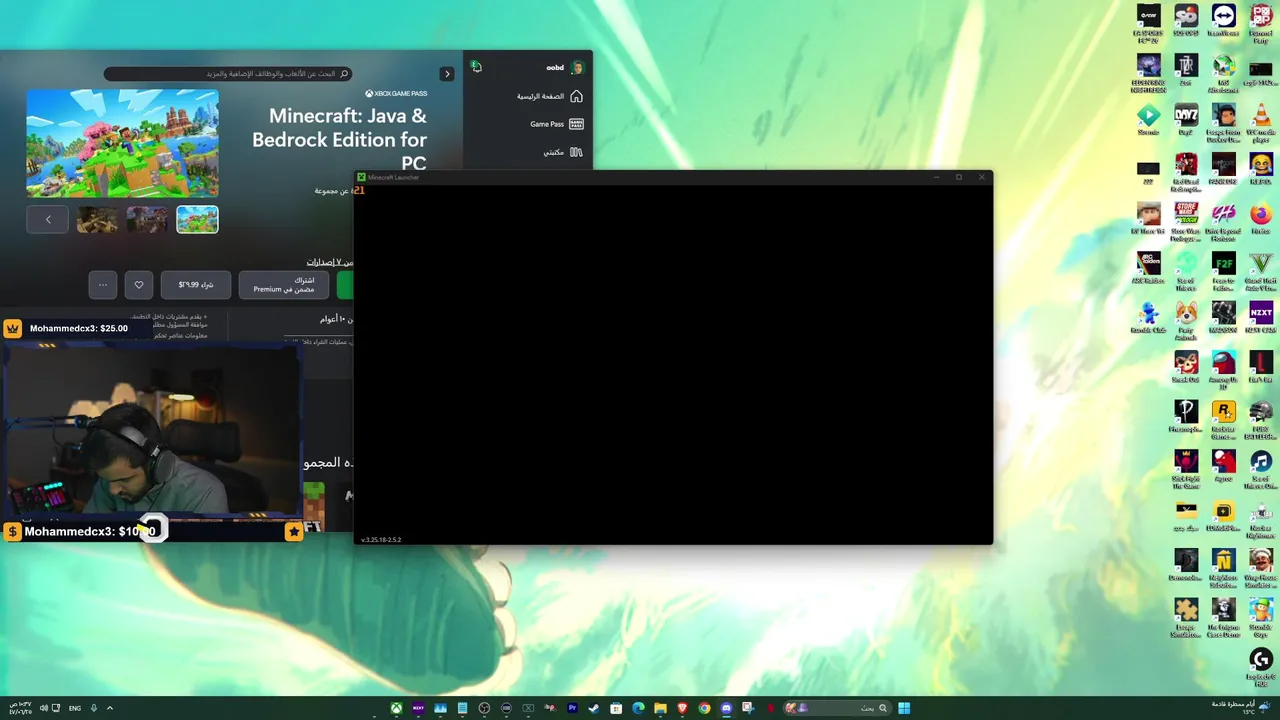
Task: Open Google Chrome from taskbar
Action: pyautogui.click(x=704, y=708)
